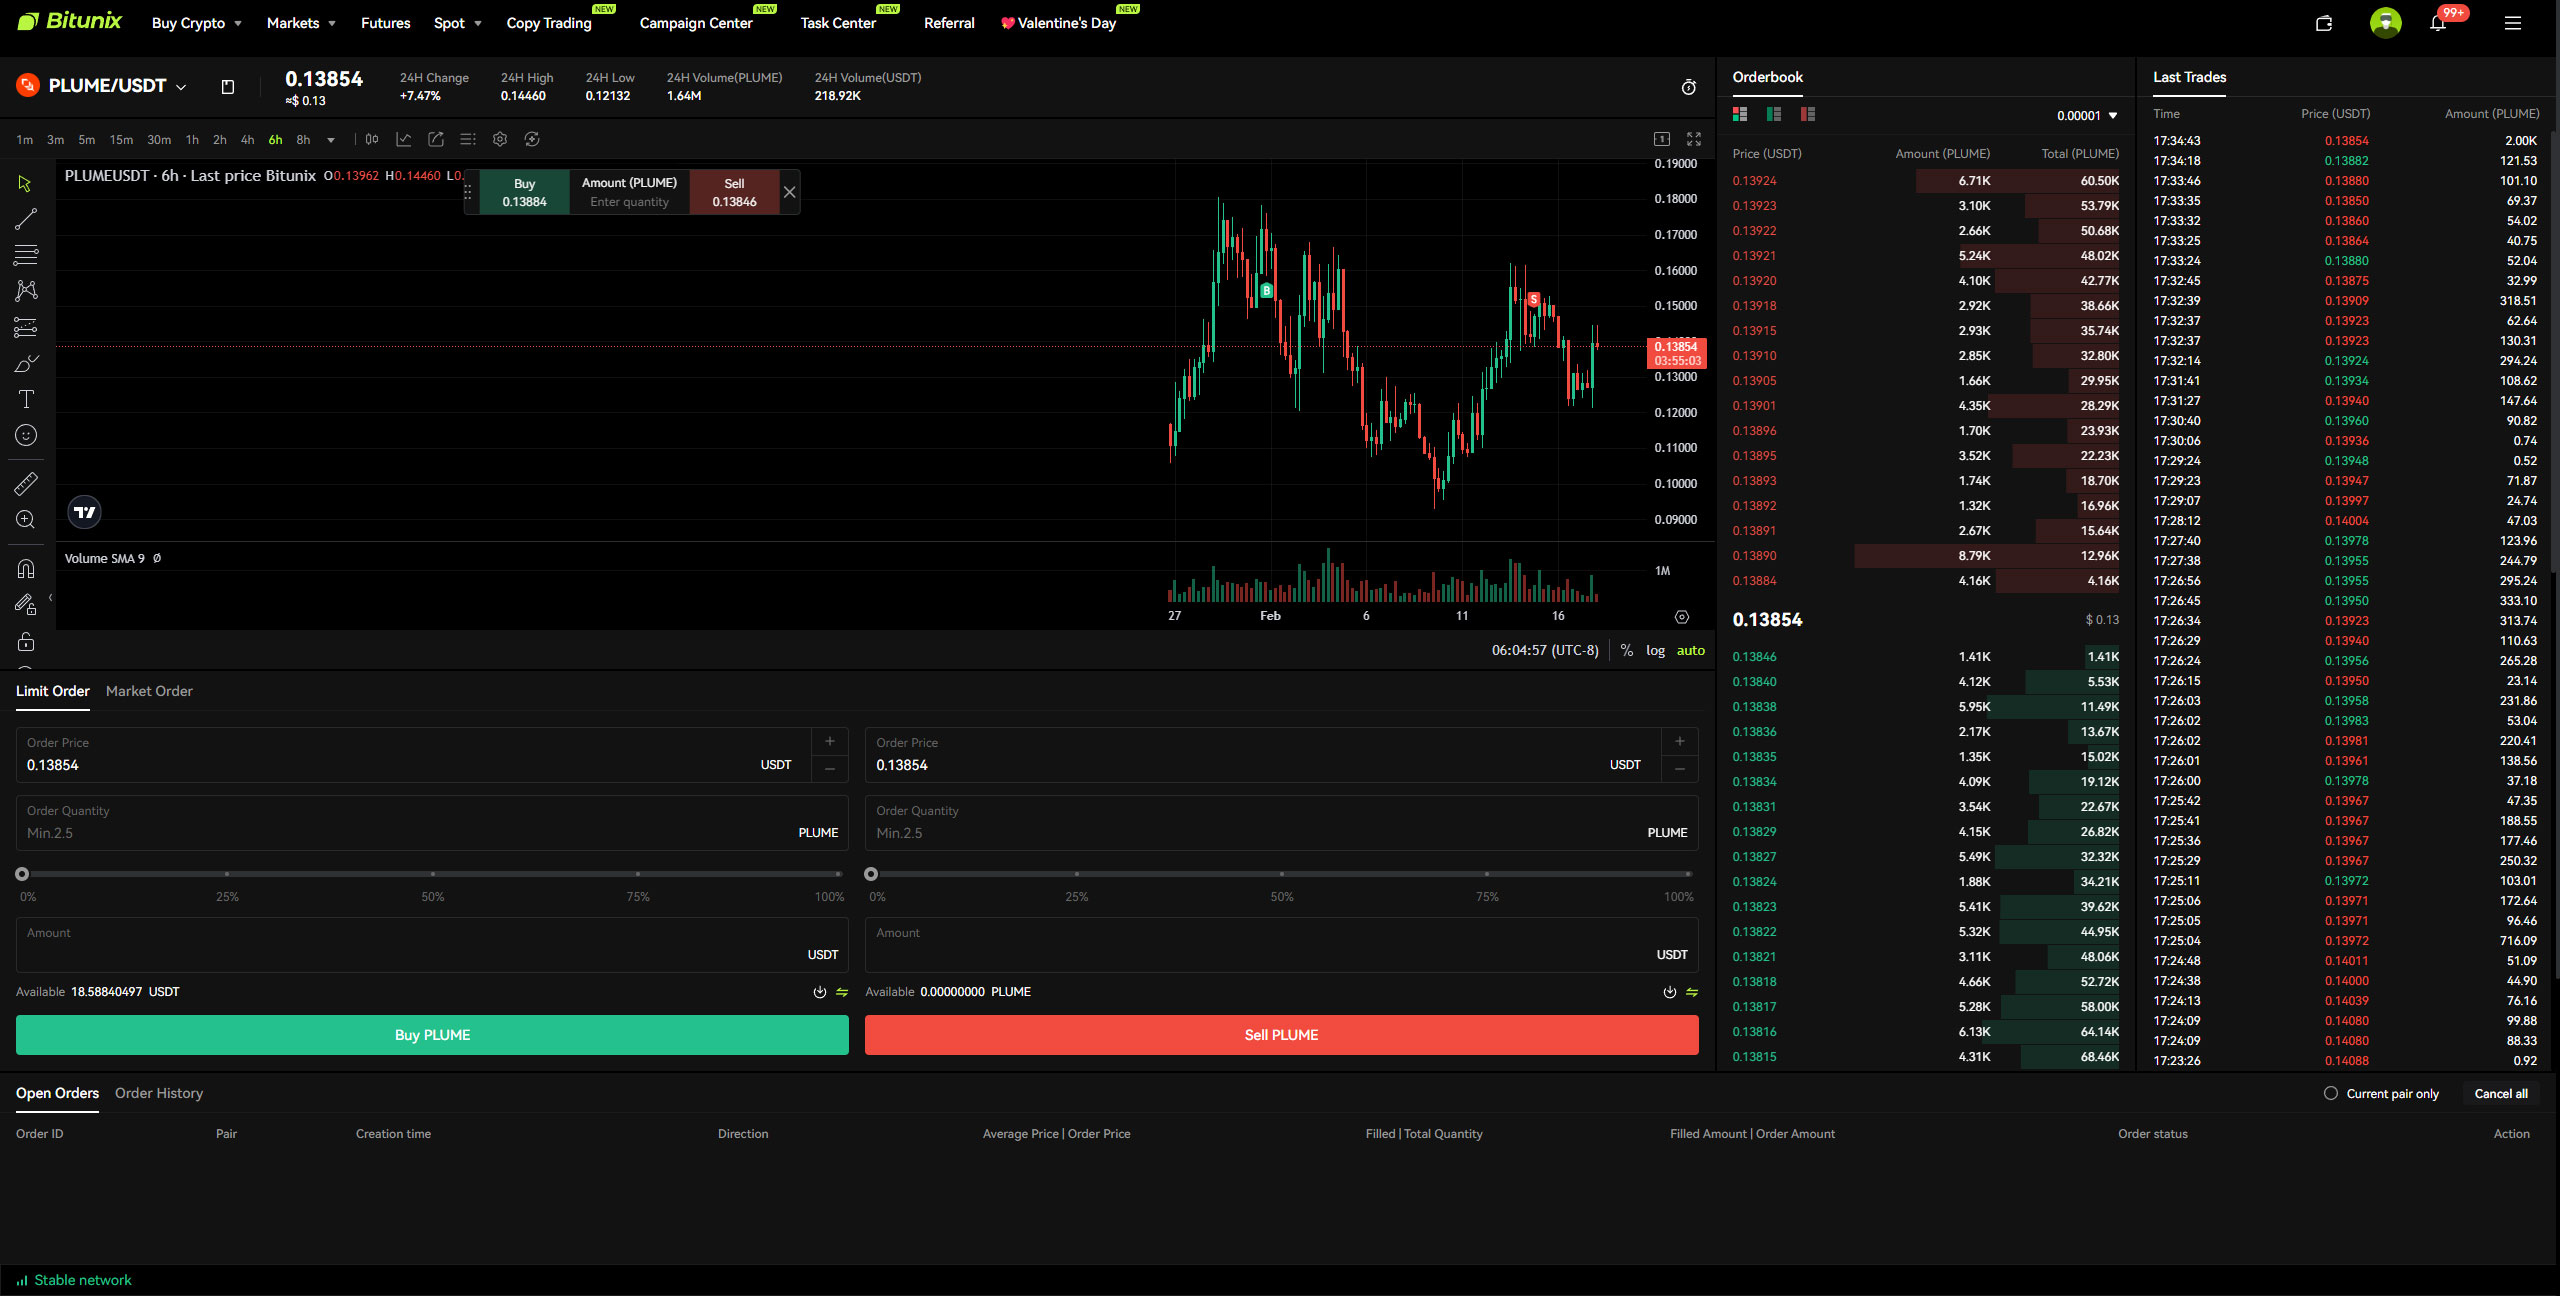Open the extra timeframes chevron dropdown
The width and height of the screenshot is (2560, 1296).
(x=330, y=140)
